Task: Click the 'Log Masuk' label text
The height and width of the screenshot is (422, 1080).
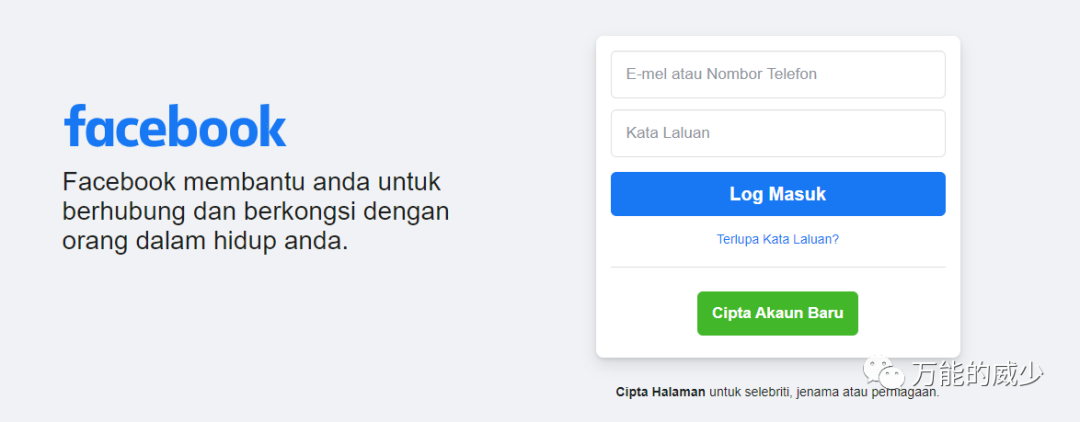Action: (x=778, y=194)
